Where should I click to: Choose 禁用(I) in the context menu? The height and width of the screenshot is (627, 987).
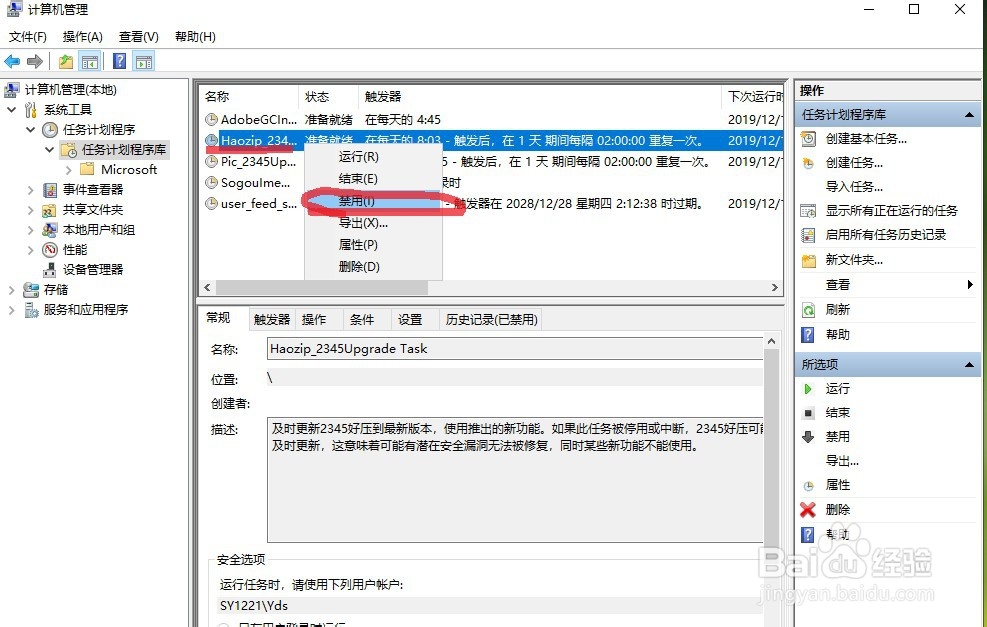click(373, 201)
